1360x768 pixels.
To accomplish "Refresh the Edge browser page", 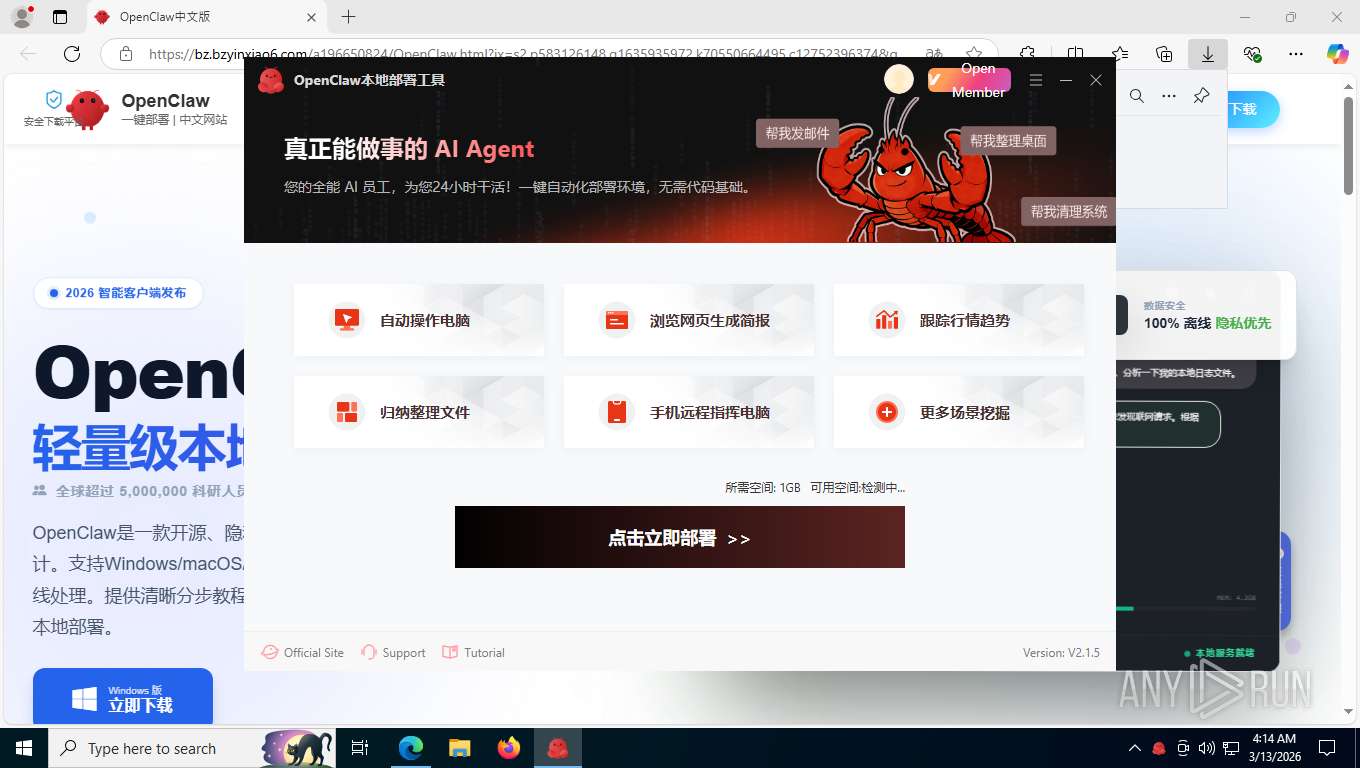I will tap(72, 54).
